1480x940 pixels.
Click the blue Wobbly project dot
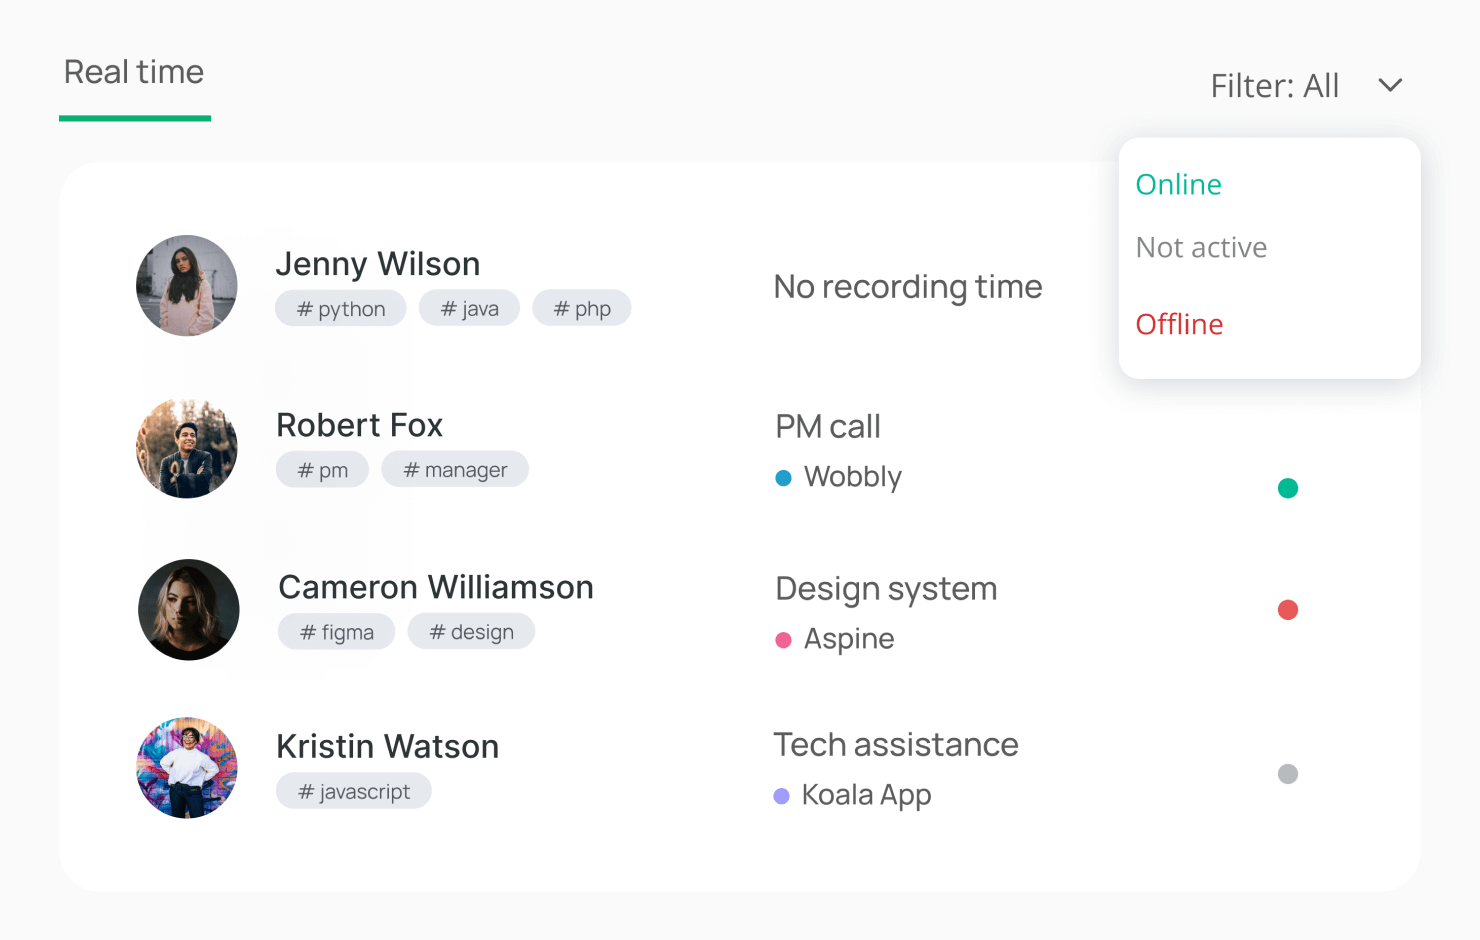tap(784, 478)
